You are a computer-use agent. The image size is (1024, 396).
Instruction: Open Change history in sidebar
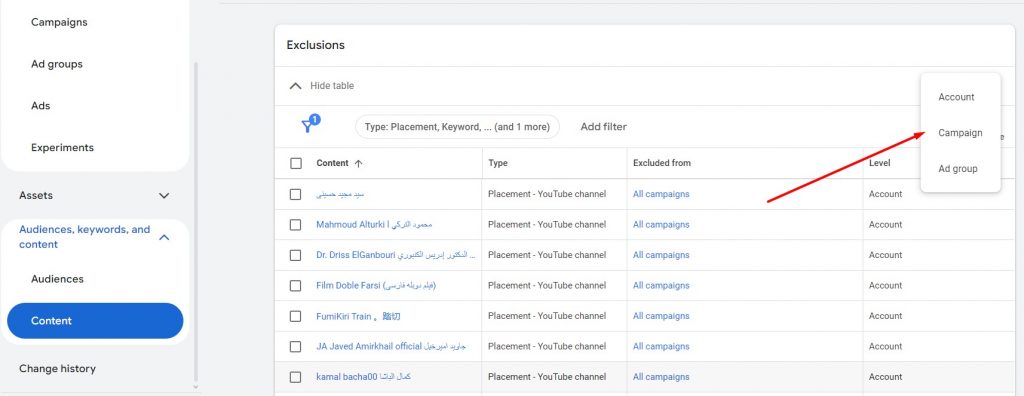tap(57, 369)
